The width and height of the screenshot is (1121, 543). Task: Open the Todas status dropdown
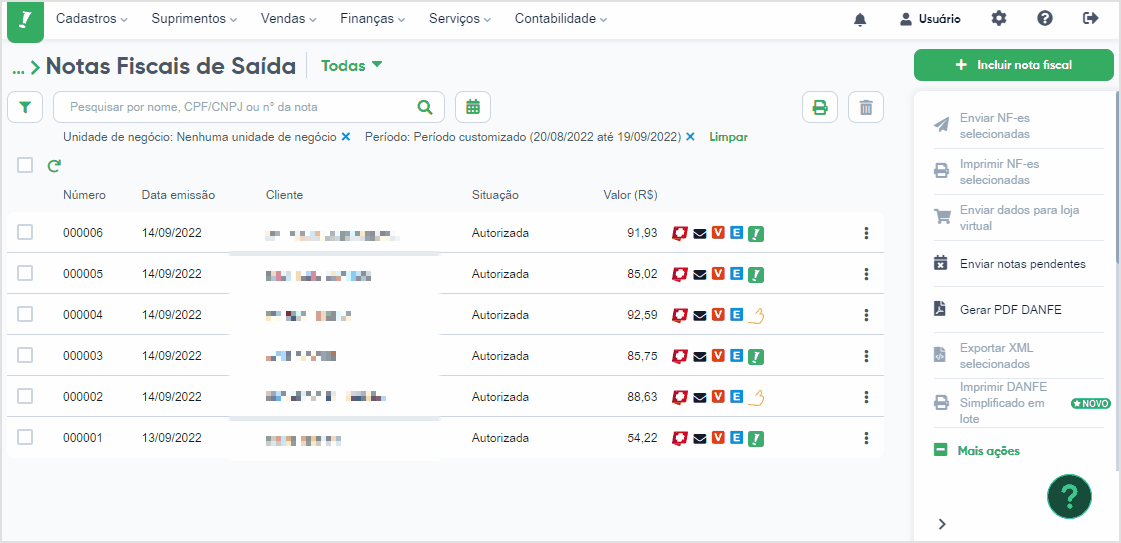(x=352, y=66)
